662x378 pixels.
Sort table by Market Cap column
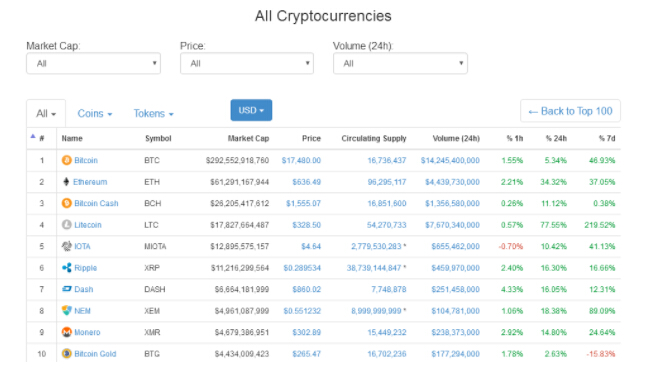[248, 139]
